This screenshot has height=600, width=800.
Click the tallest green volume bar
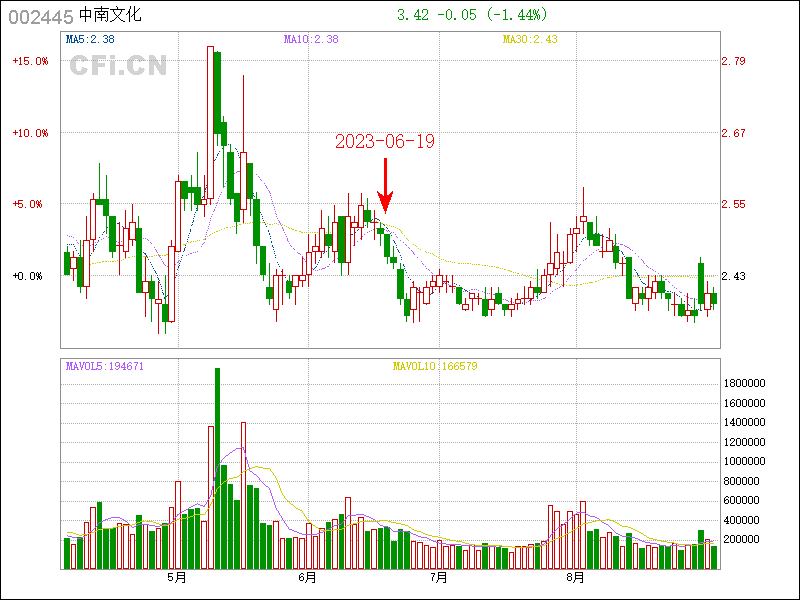(x=217, y=468)
